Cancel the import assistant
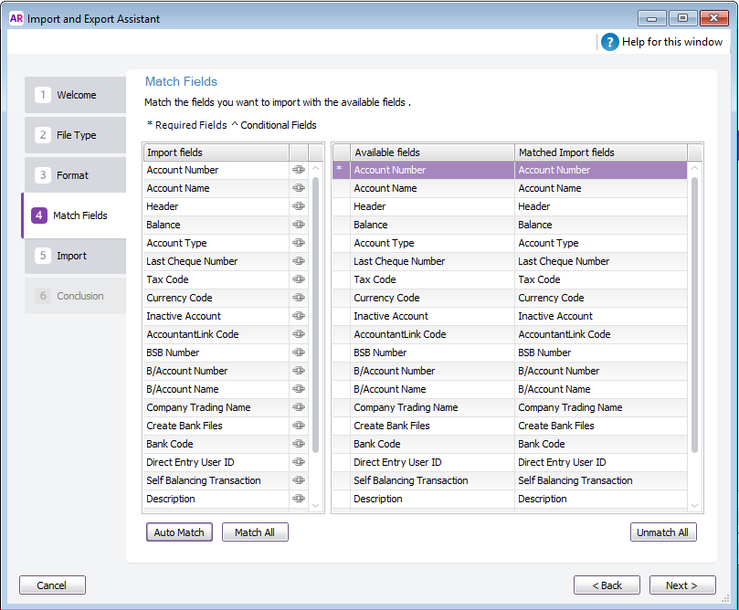 [x=52, y=585]
